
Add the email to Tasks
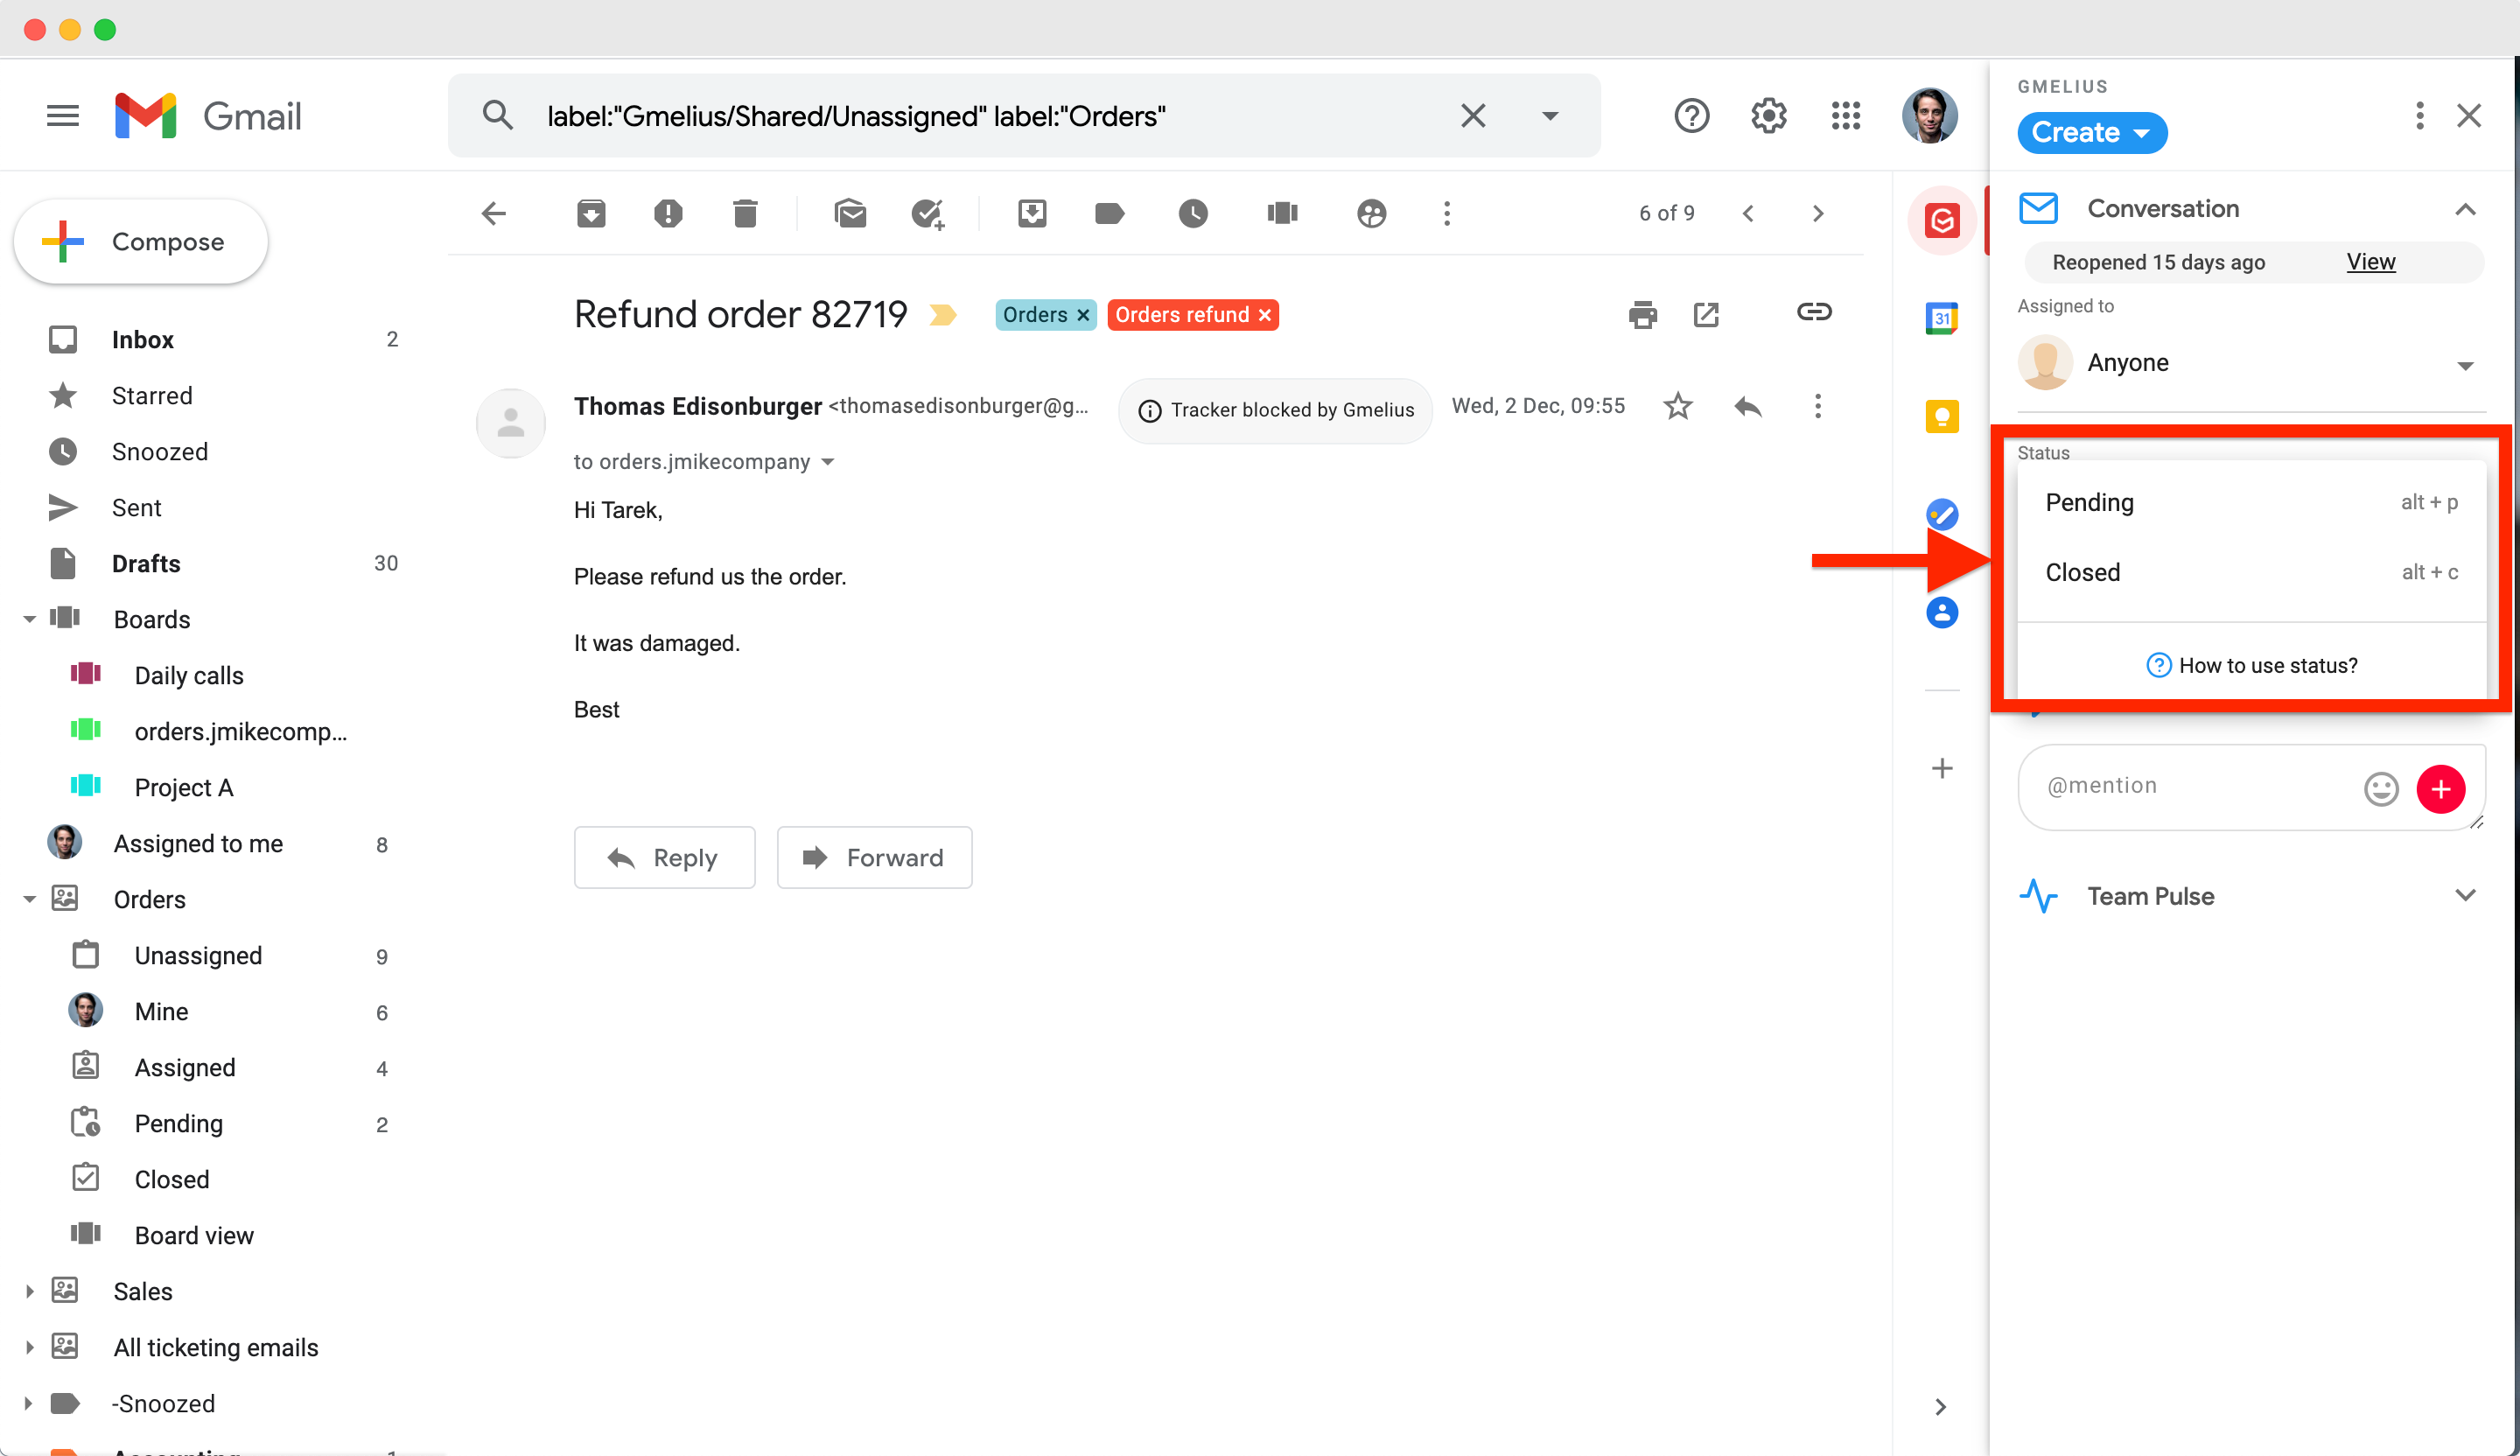click(928, 214)
